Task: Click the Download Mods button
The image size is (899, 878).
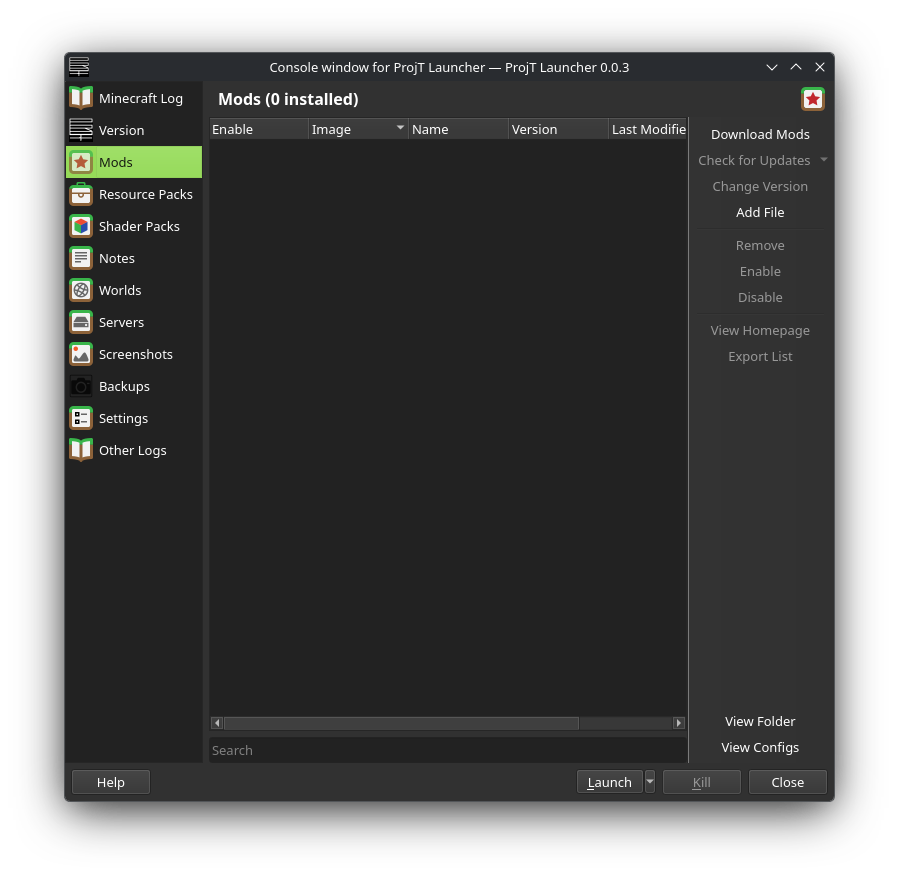Action: [760, 134]
